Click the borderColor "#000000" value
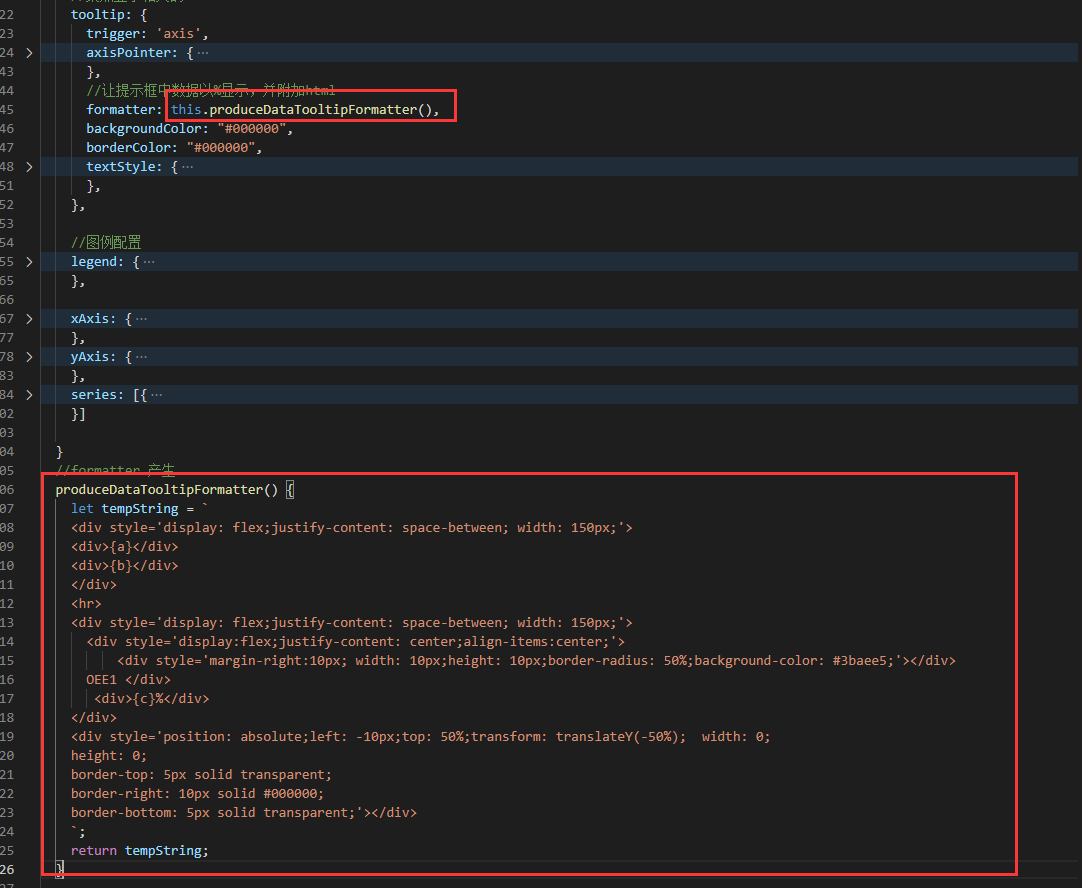This screenshot has width=1082, height=888. (221, 148)
